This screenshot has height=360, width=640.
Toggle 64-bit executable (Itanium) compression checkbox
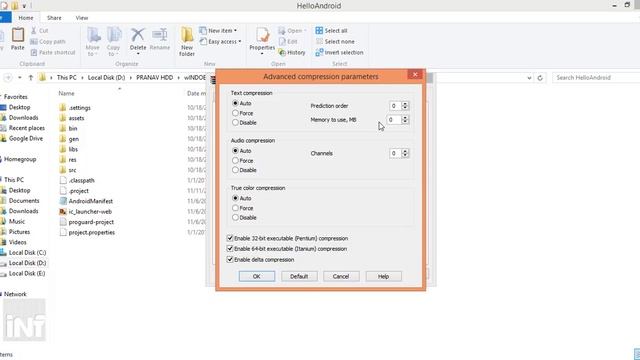click(x=230, y=249)
